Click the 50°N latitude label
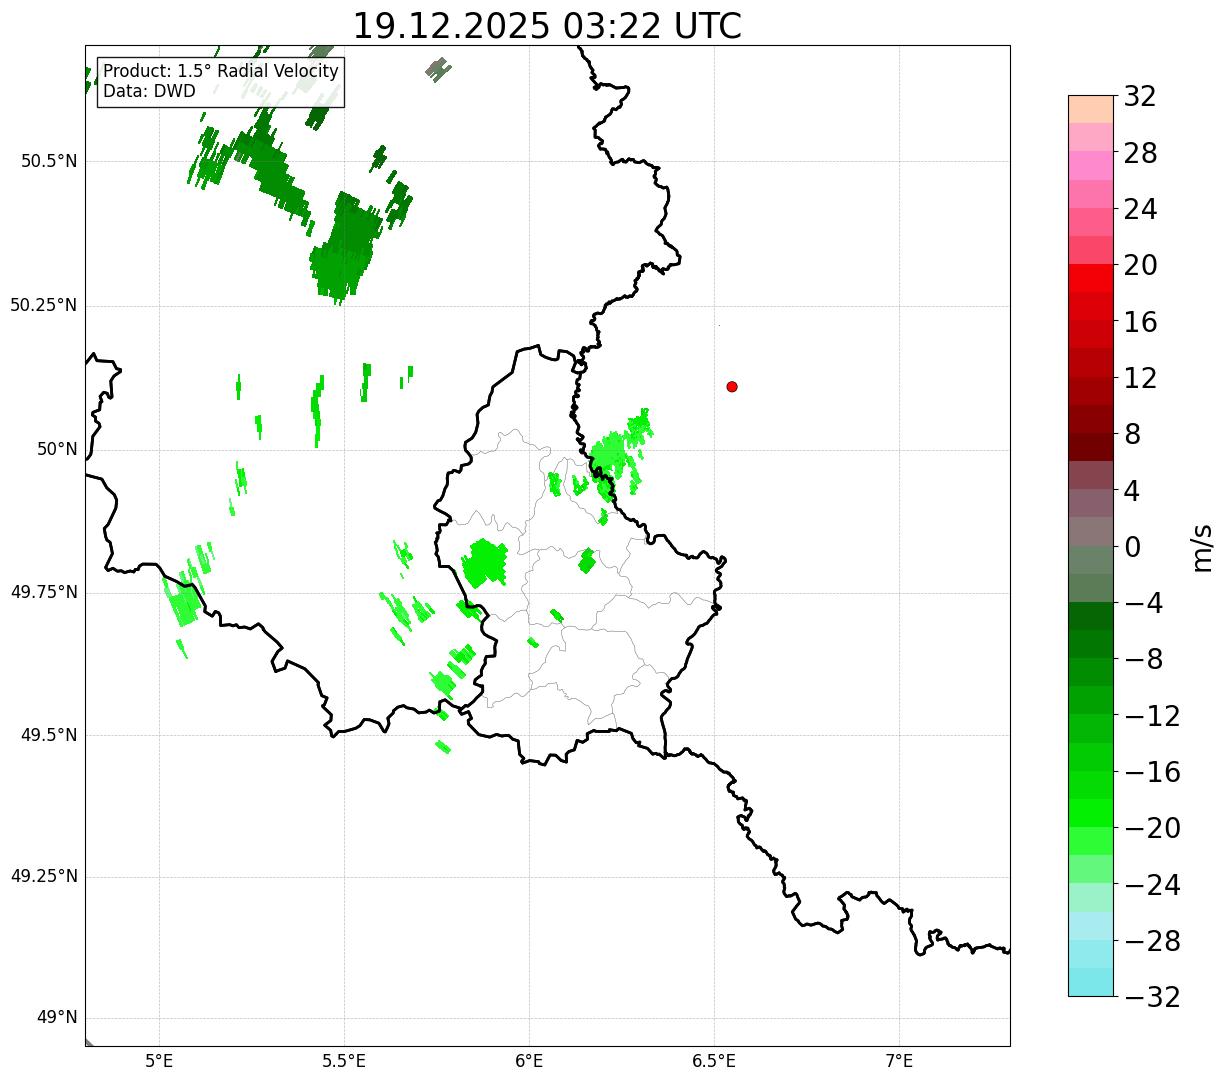This screenshot has height=1081, width=1225. click(57, 450)
